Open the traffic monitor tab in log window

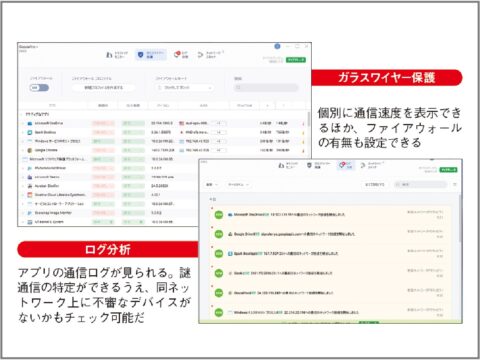[288, 165]
